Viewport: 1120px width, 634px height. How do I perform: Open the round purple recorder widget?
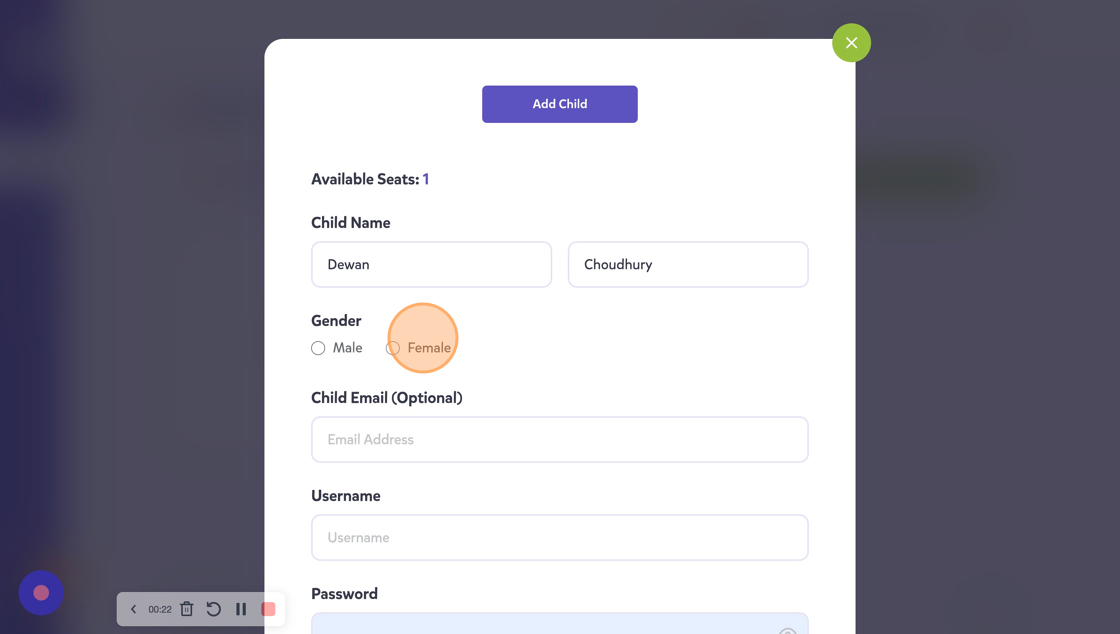pos(41,593)
